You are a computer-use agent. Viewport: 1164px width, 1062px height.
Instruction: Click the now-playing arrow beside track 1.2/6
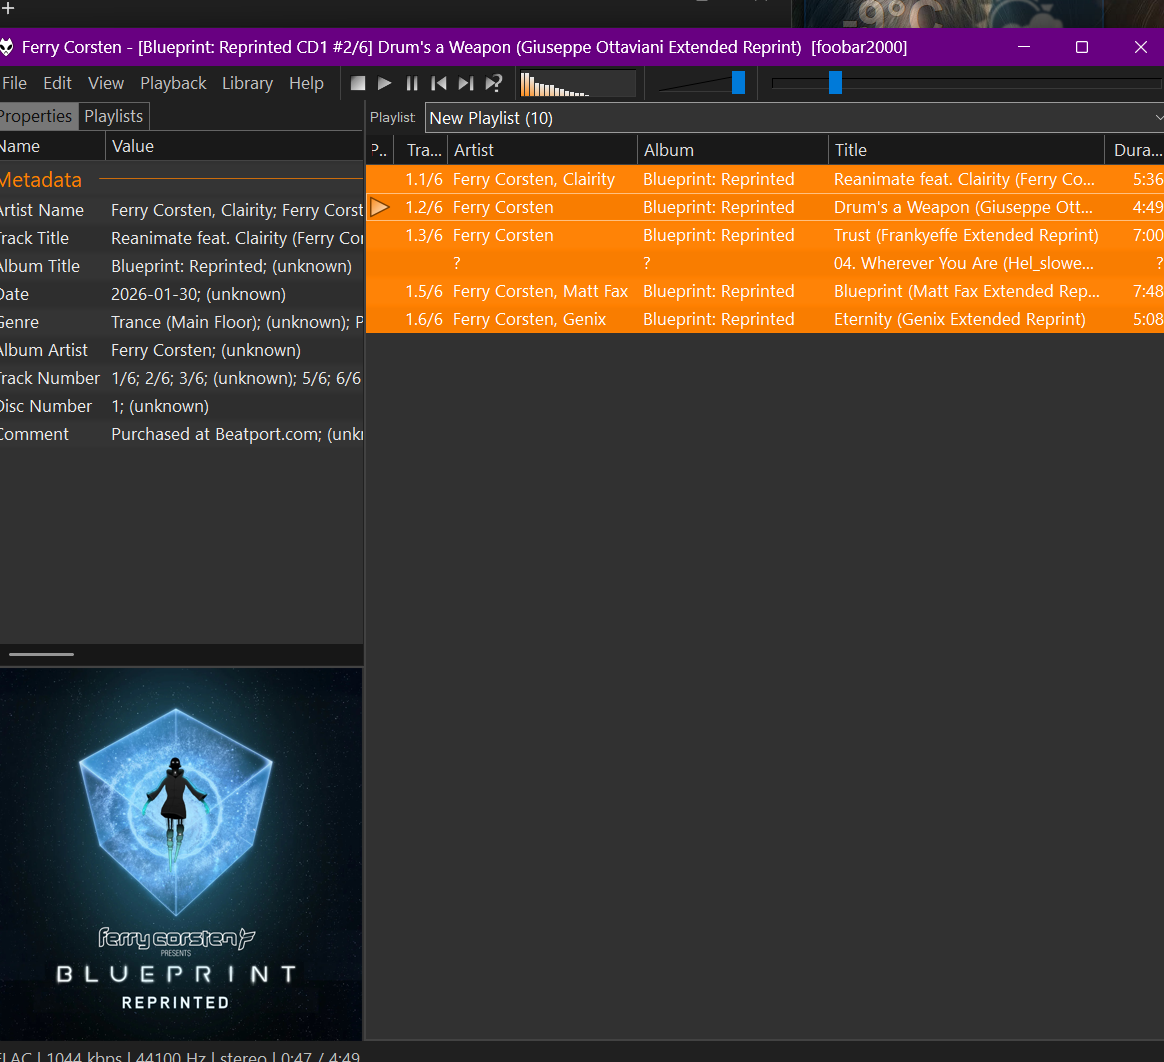pyautogui.click(x=379, y=207)
